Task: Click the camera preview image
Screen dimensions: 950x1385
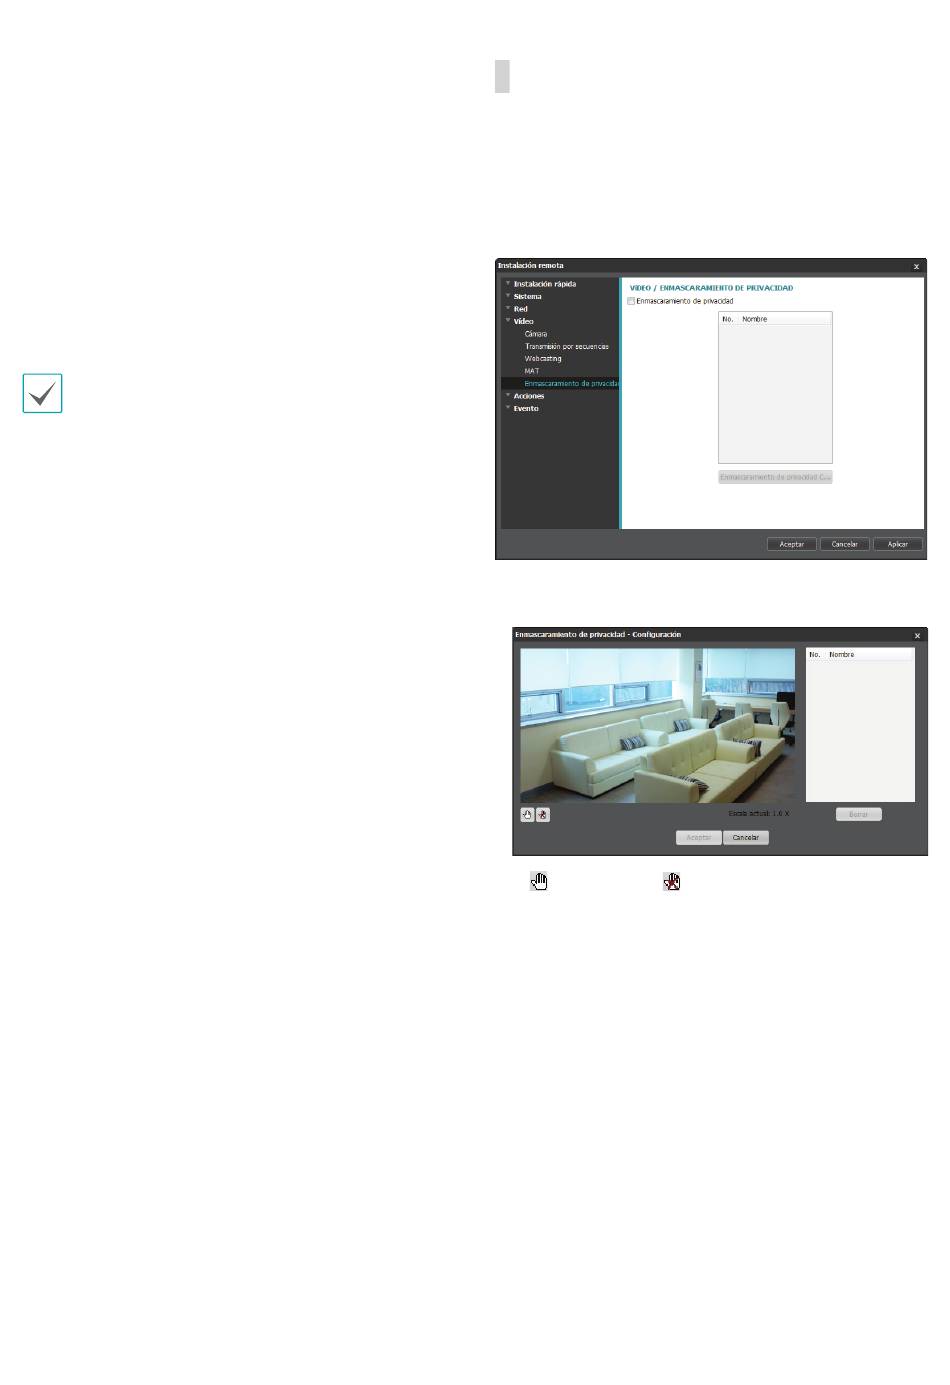Action: (657, 725)
